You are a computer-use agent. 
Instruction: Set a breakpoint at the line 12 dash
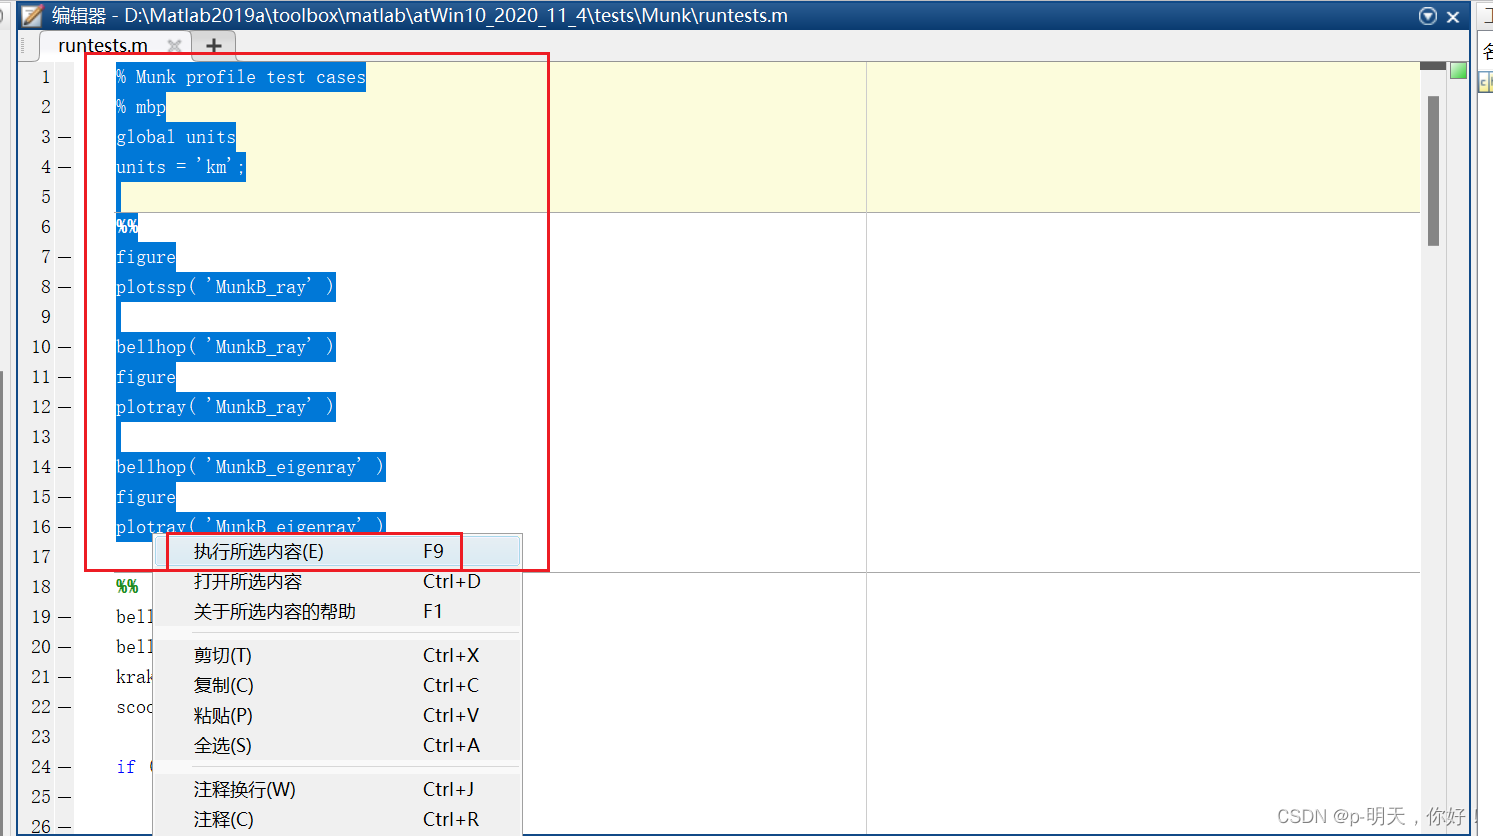64,407
